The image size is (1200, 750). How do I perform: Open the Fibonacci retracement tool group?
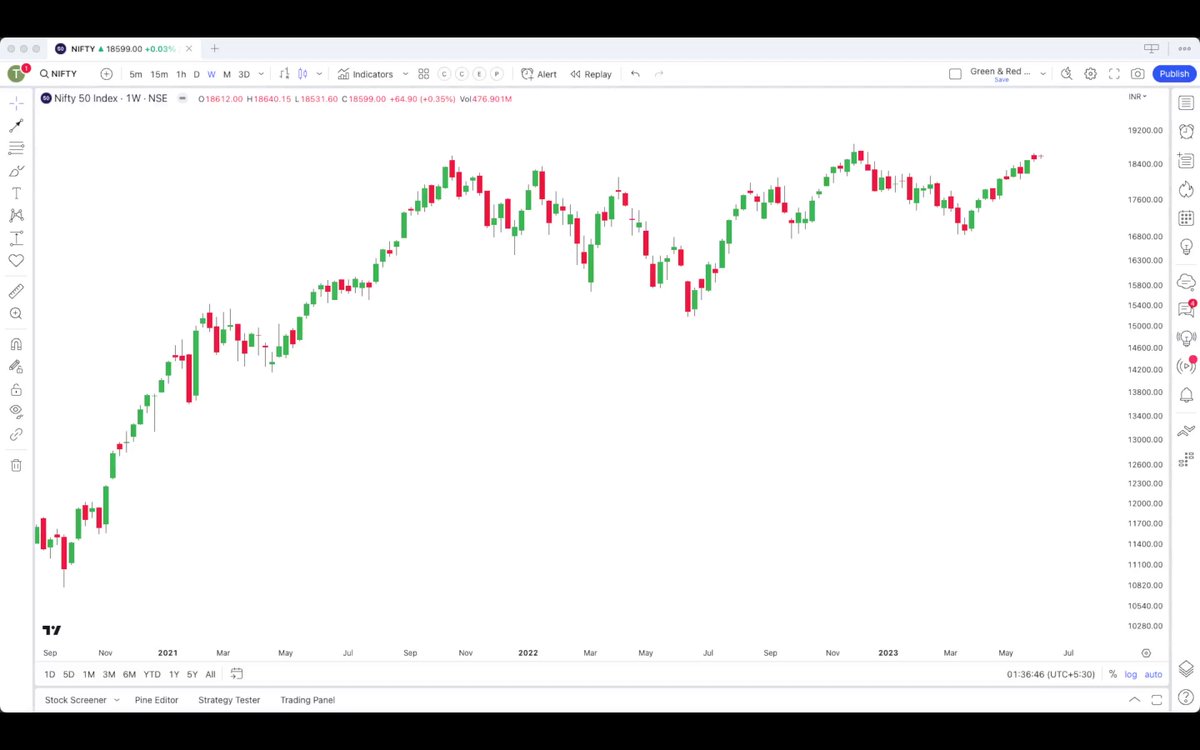click(x=16, y=148)
